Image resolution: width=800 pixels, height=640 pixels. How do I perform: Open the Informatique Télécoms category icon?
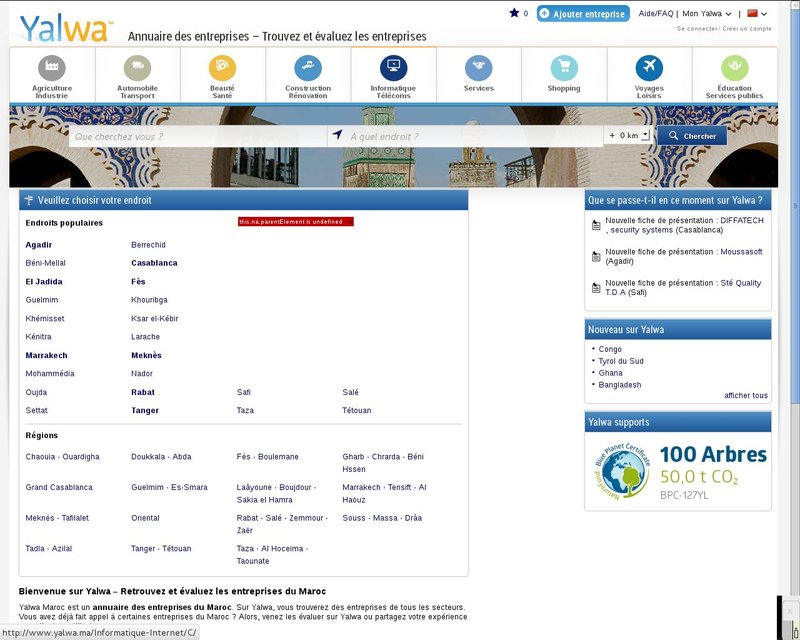[x=393, y=67]
